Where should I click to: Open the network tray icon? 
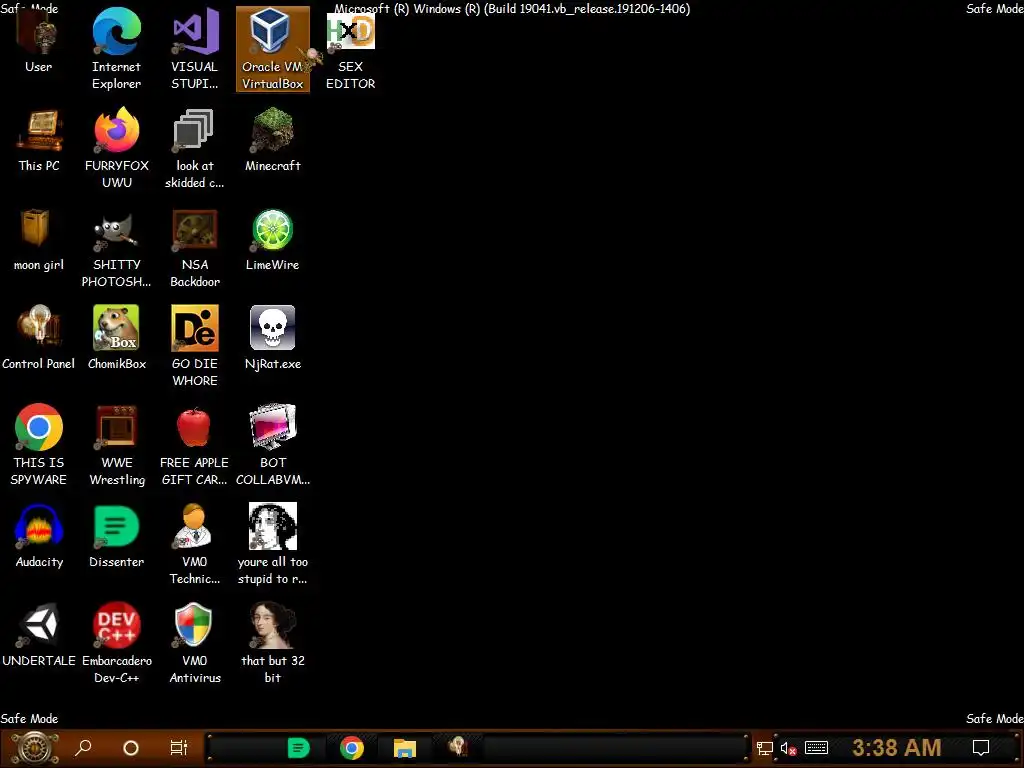tap(765, 748)
